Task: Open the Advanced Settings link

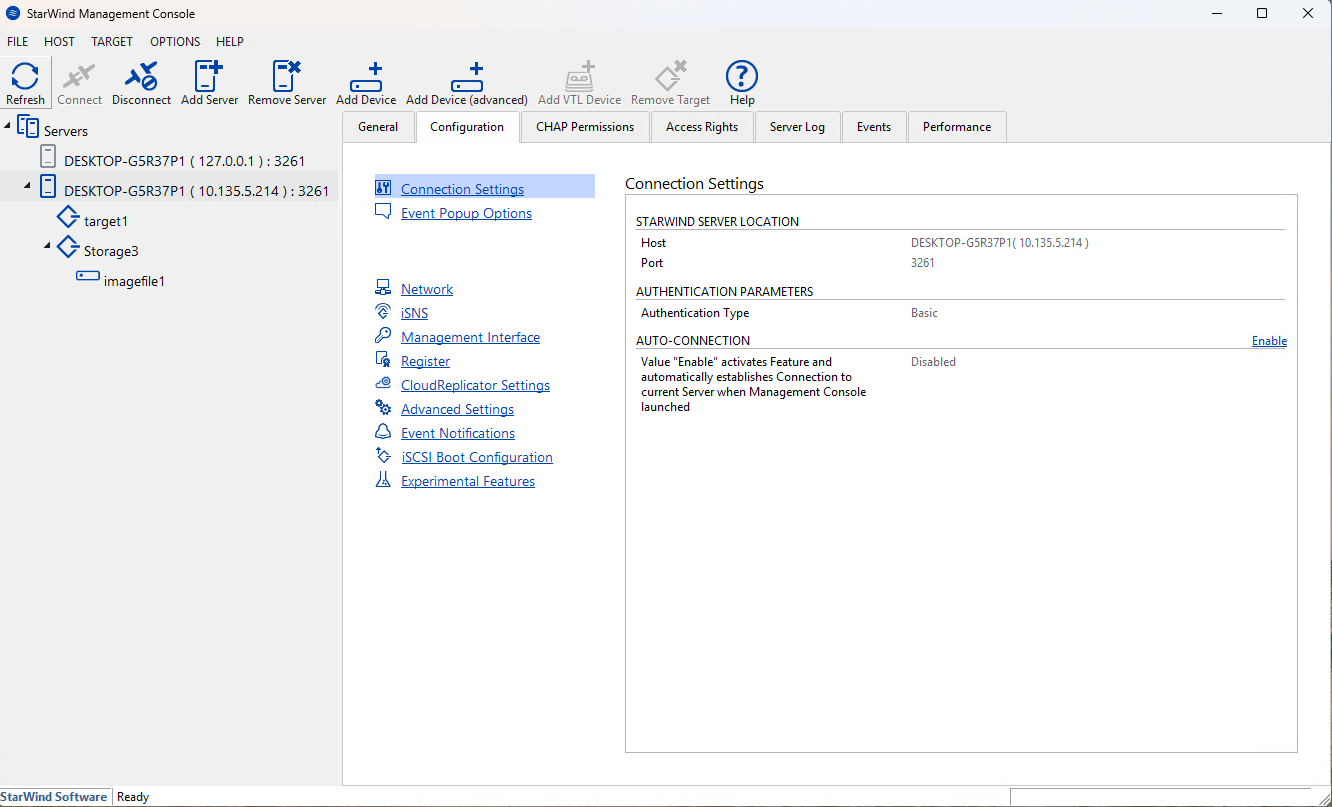Action: 457,409
